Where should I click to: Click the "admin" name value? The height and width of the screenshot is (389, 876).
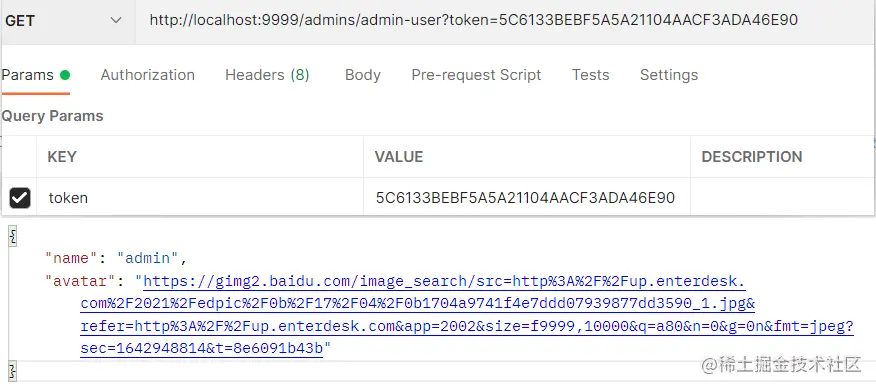(x=147, y=258)
